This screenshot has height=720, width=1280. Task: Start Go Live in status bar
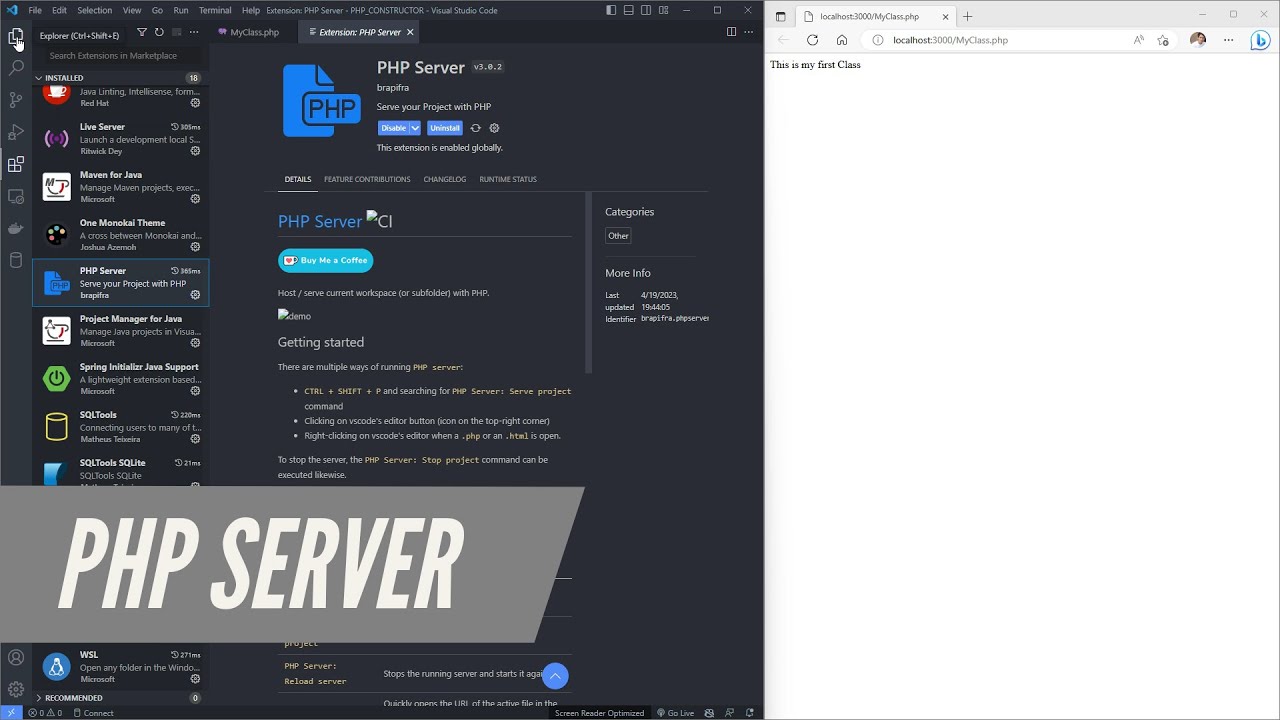coord(675,713)
